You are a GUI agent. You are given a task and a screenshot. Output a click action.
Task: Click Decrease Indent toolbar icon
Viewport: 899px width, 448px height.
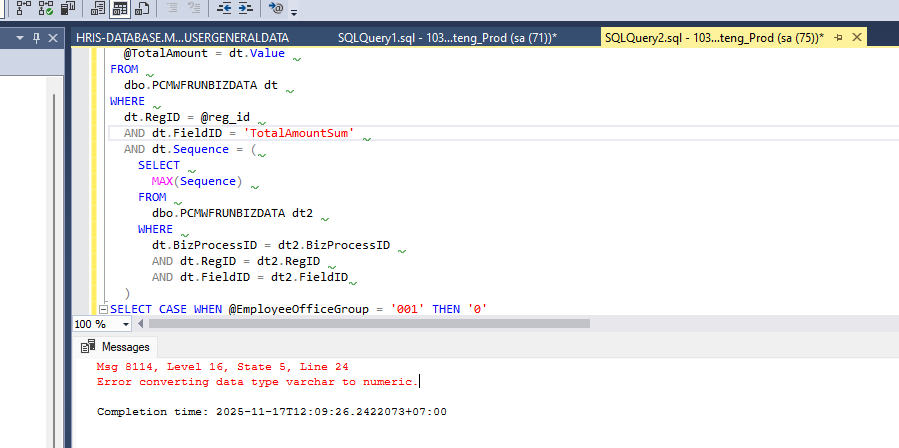click(222, 9)
